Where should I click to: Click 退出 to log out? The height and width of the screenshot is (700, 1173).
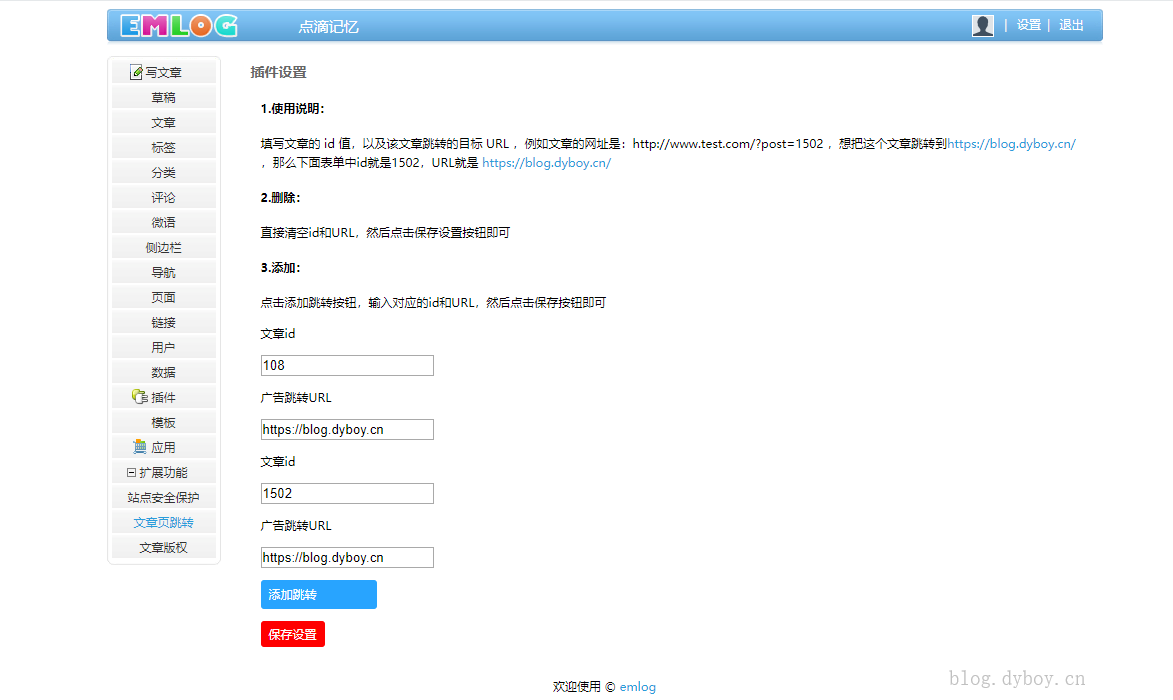coord(1071,25)
